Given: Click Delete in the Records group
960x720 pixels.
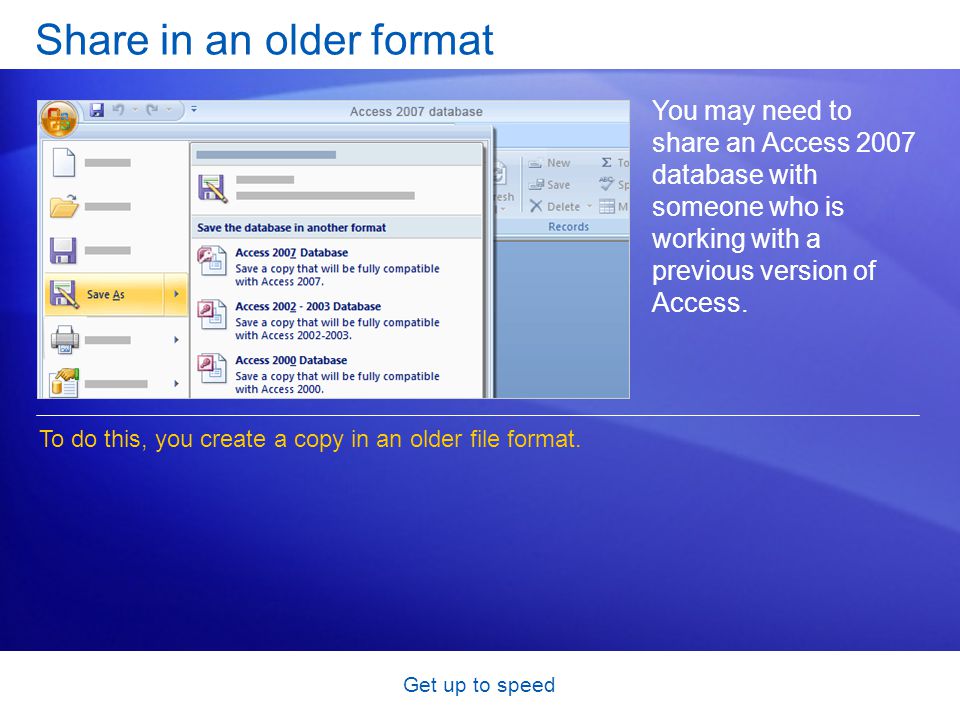Looking at the screenshot, I should tap(555, 206).
